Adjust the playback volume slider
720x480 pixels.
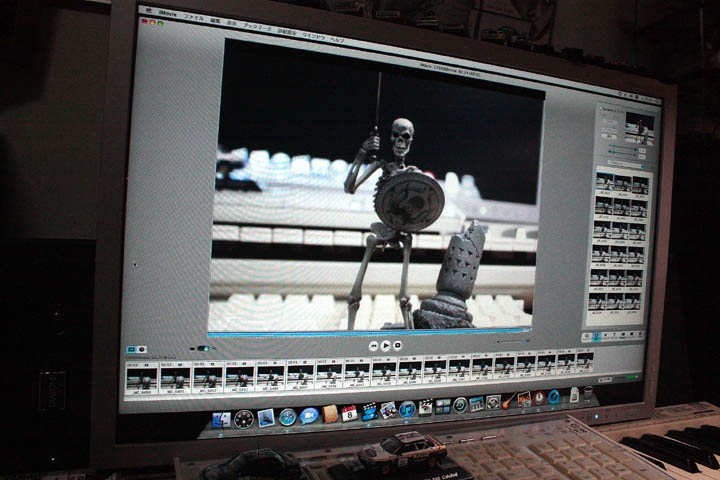click(513, 341)
